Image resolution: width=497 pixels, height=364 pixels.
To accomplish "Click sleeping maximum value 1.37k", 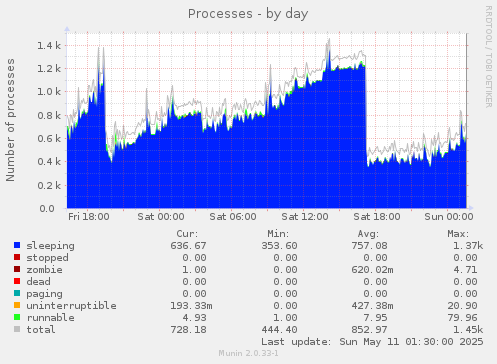I will (468, 246).
